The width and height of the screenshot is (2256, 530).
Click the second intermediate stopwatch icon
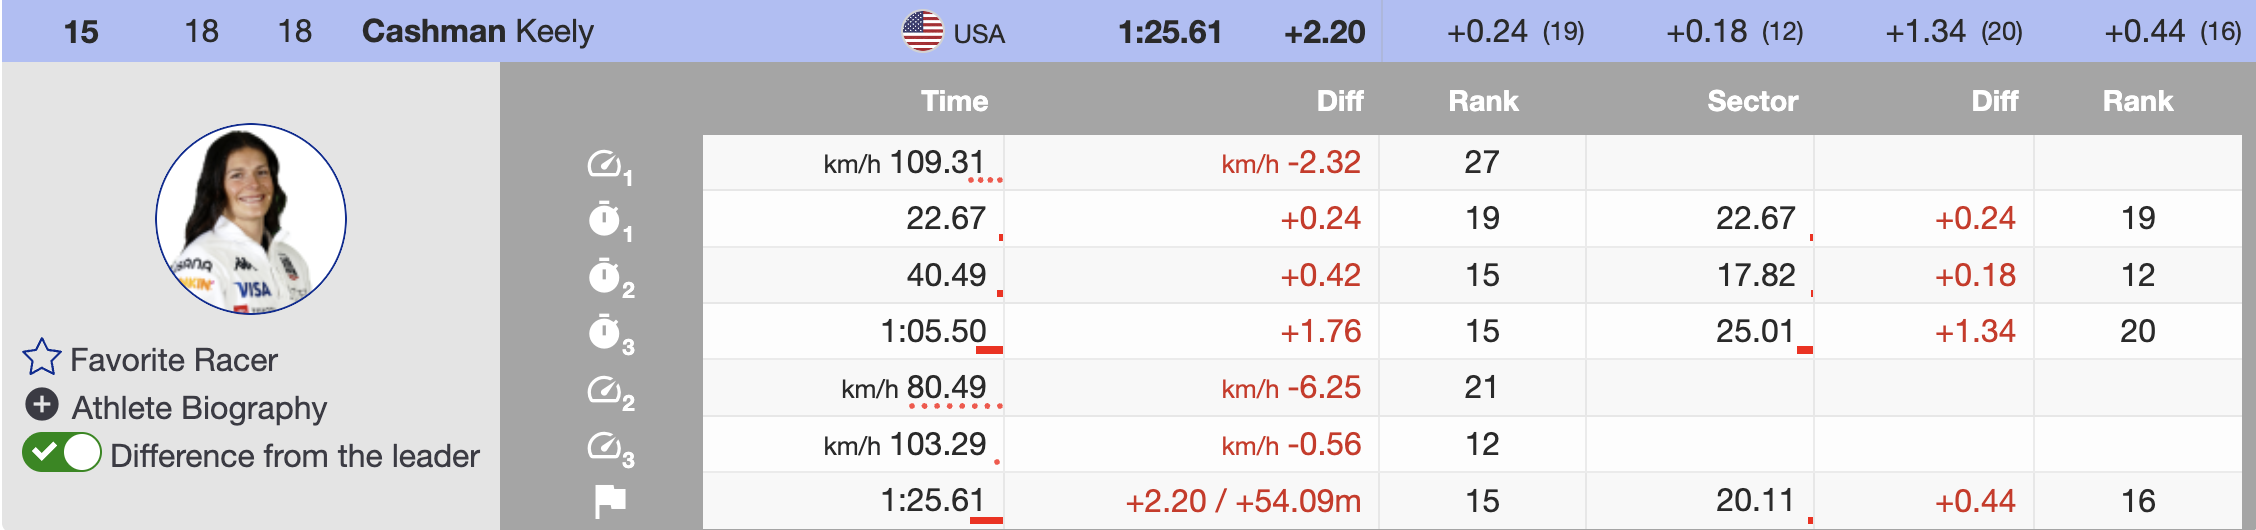point(605,275)
